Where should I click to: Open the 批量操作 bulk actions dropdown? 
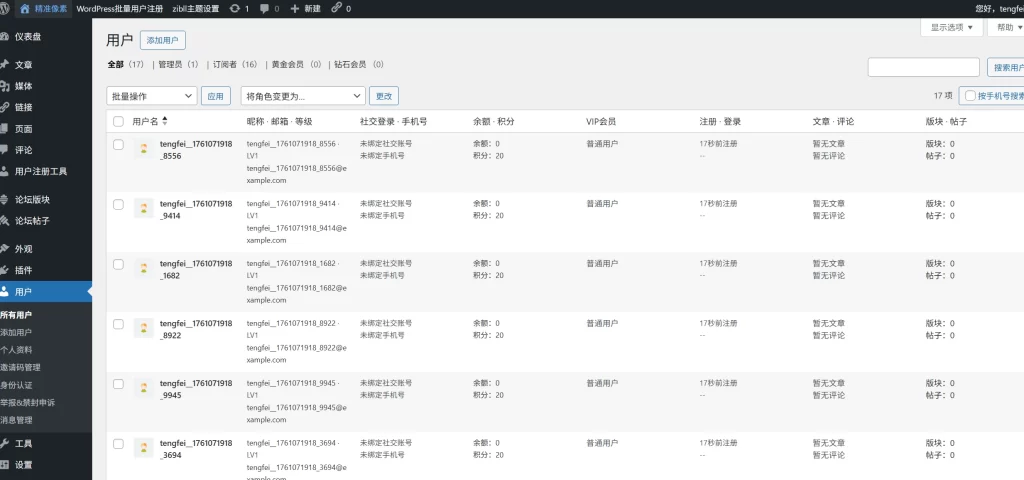pos(151,96)
